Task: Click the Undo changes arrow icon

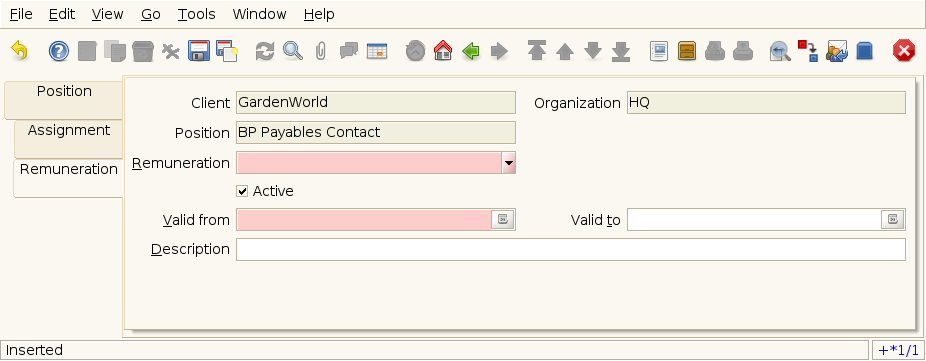Action: pos(19,51)
